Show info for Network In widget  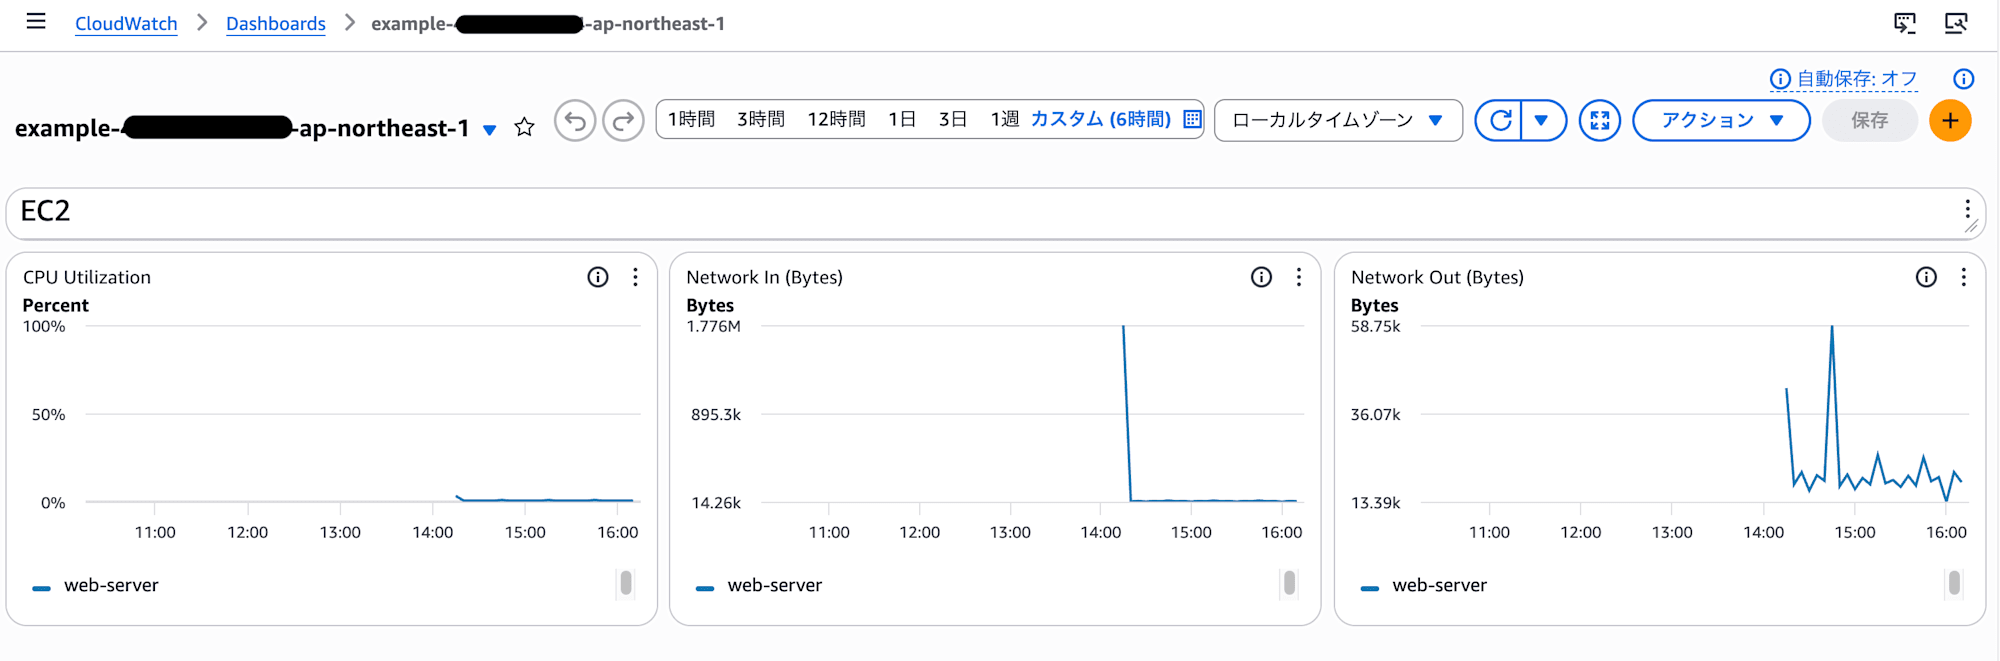[1262, 277]
